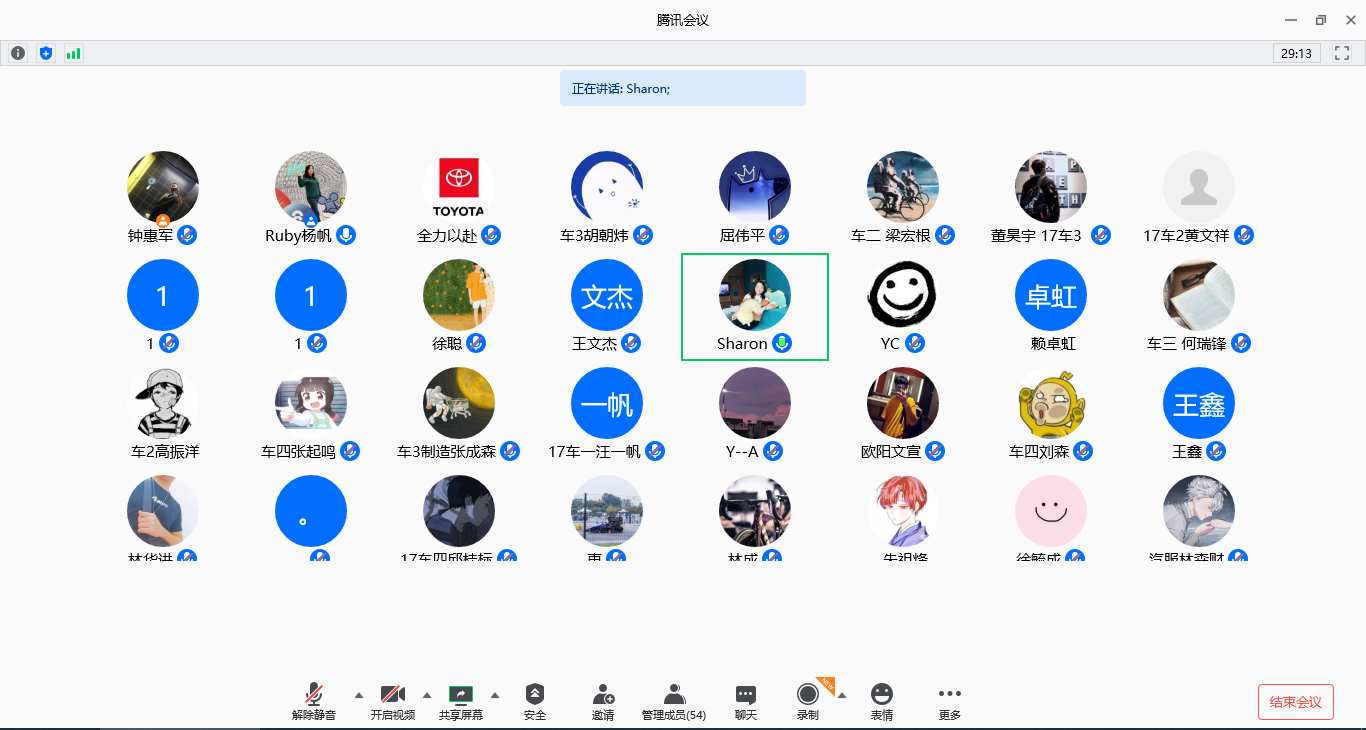Expand share options arrow beside 共享屏幕

[495, 695]
